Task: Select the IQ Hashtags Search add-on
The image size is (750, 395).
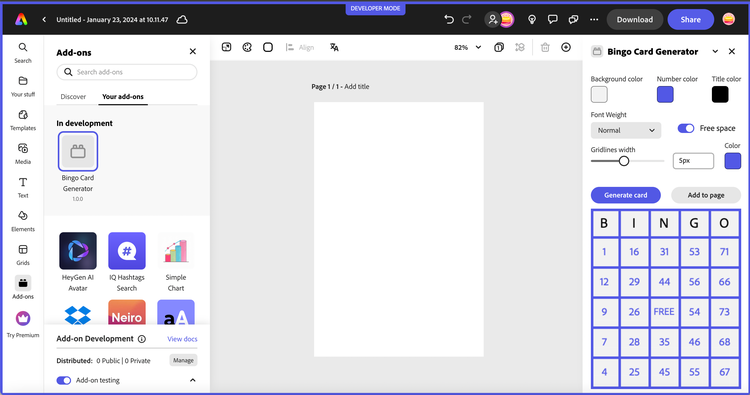Action: tap(127, 251)
